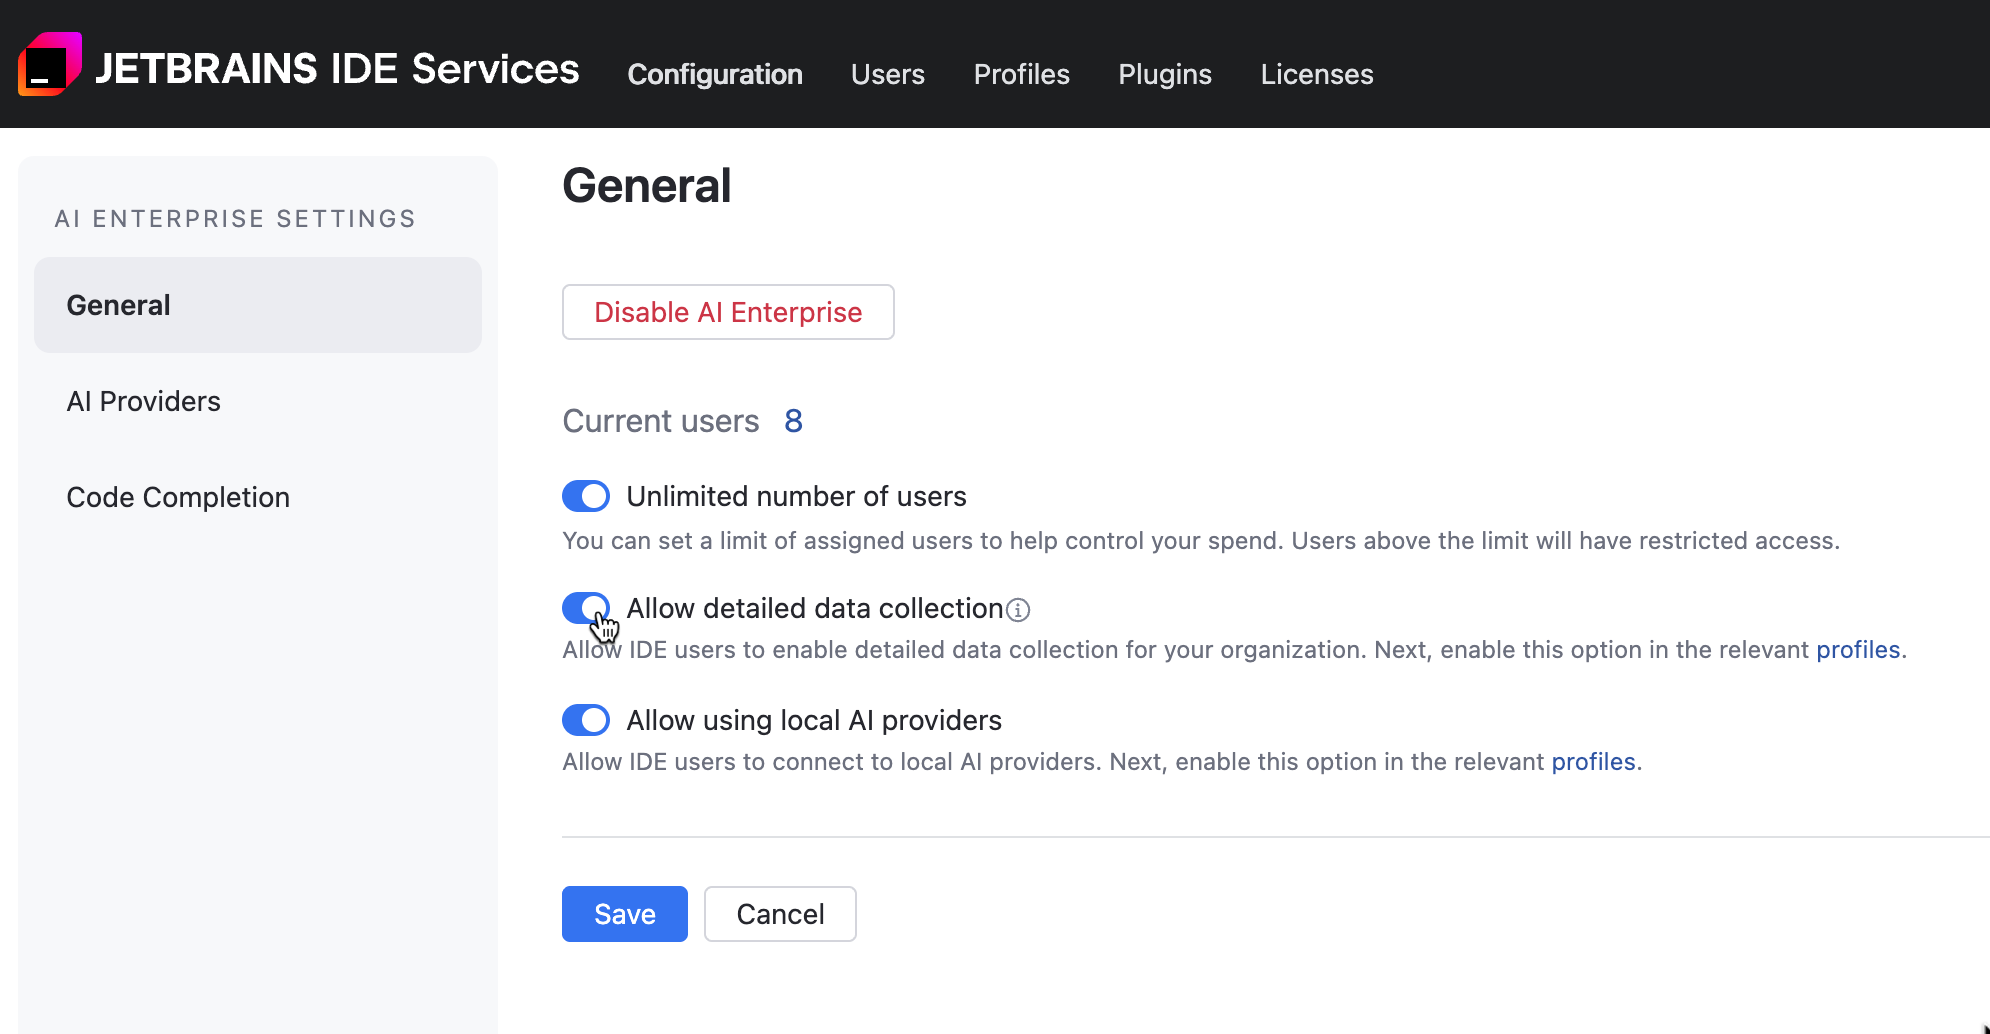Select General in AI Enterprise Settings
The image size is (1990, 1034).
pyautogui.click(x=118, y=305)
